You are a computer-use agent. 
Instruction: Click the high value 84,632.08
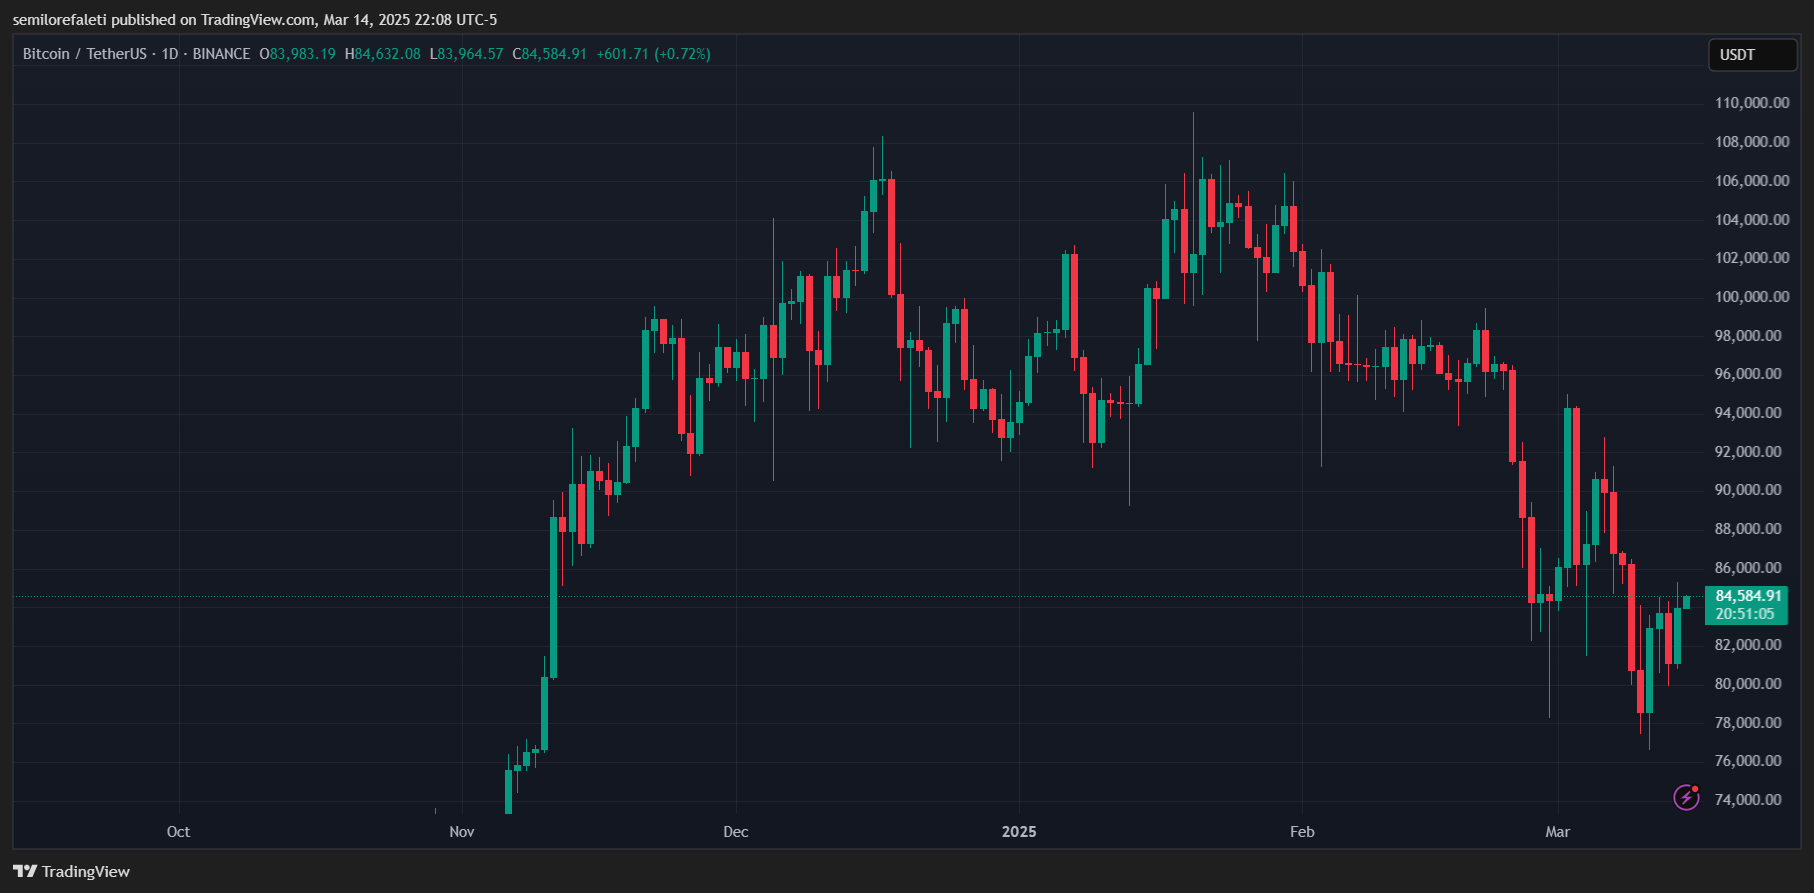coord(388,54)
